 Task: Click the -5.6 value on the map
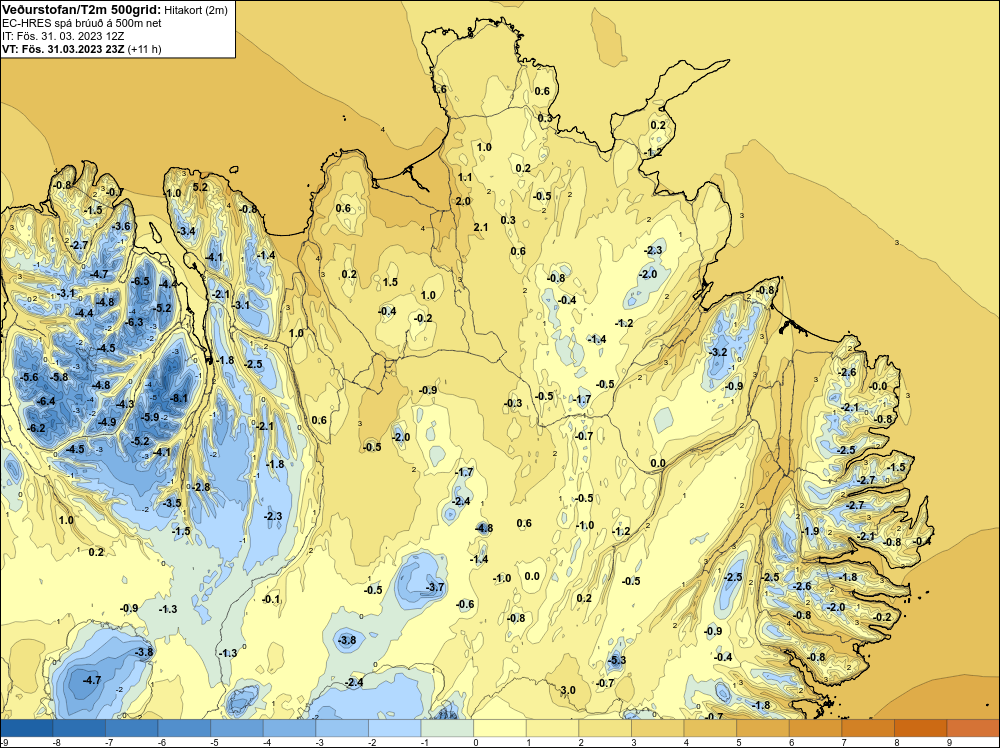pyautogui.click(x=29, y=377)
